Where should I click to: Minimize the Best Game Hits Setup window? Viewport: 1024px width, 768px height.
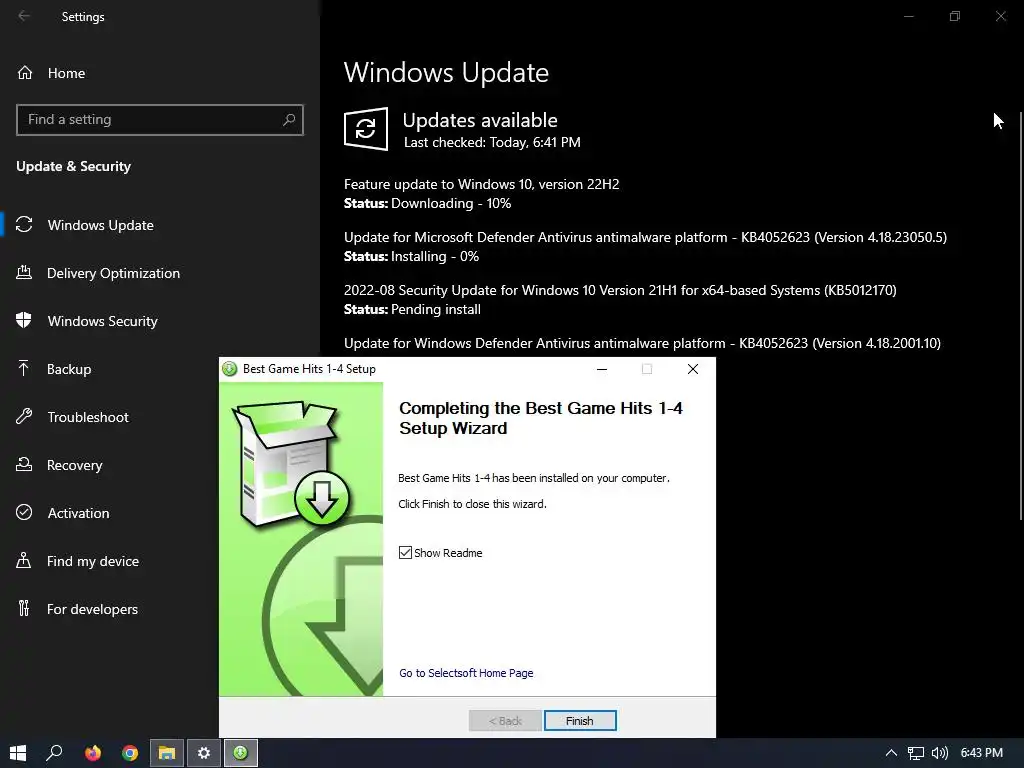602,369
